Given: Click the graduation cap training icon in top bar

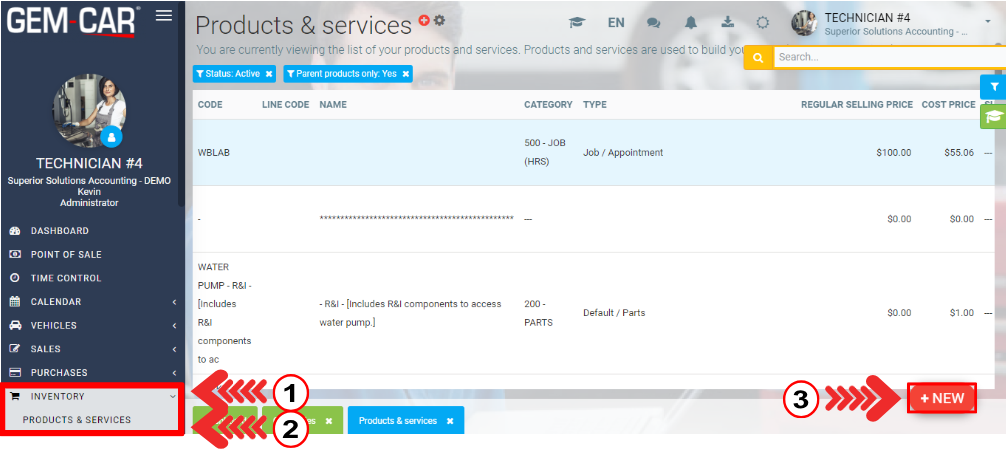Looking at the screenshot, I should pos(577,23).
